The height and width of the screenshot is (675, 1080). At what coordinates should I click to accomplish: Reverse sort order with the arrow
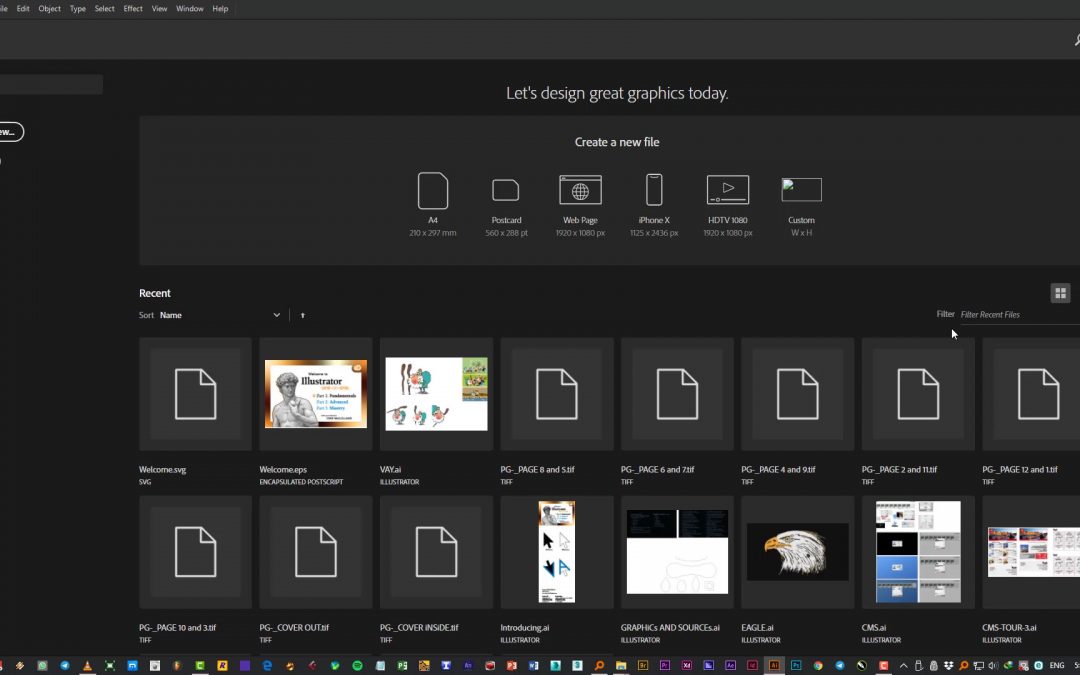click(x=303, y=315)
